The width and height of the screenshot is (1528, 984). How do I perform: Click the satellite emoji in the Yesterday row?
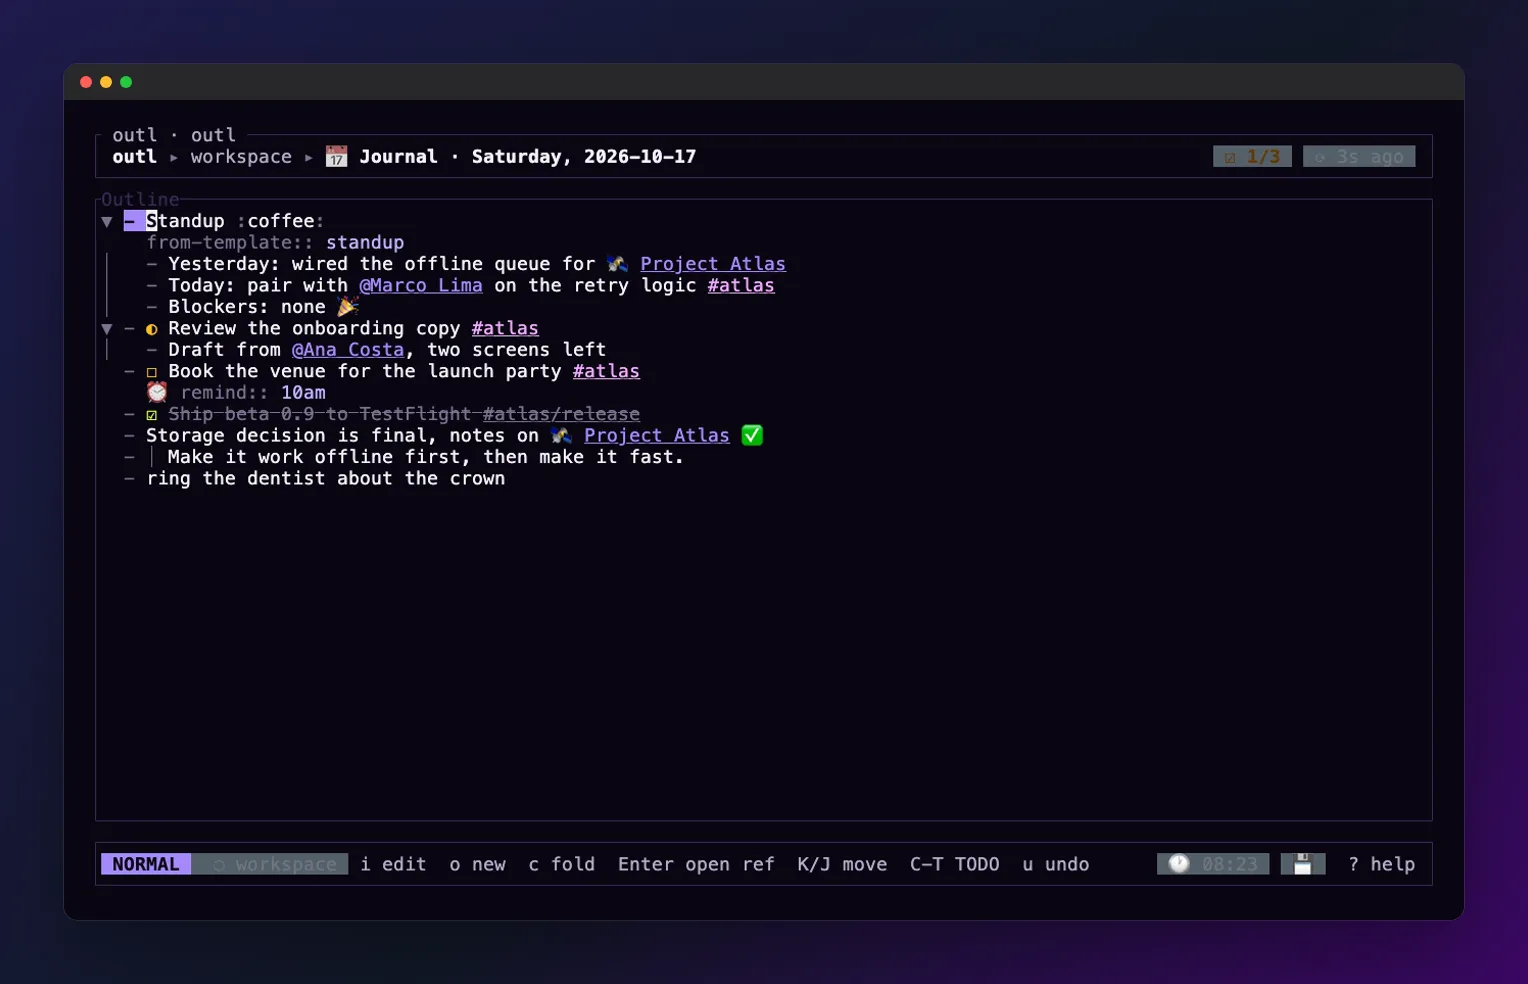click(x=617, y=264)
